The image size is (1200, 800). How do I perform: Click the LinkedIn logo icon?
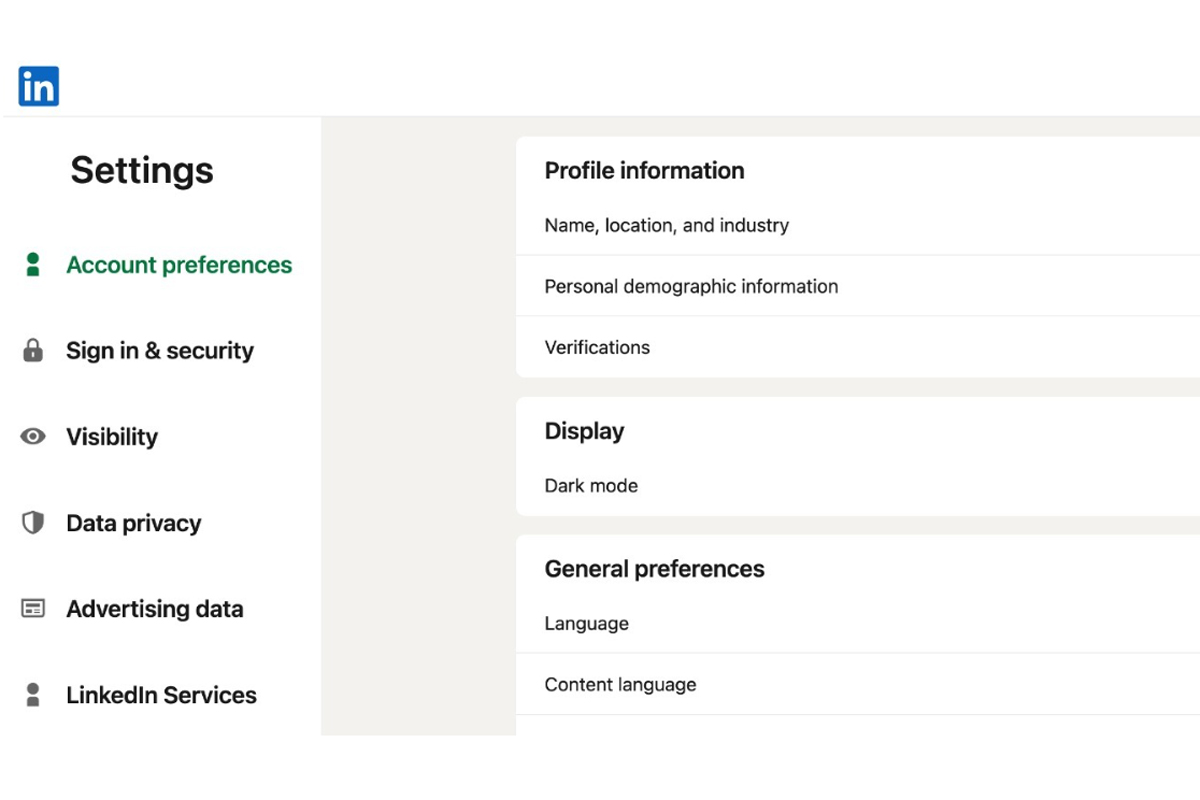[x=39, y=87]
